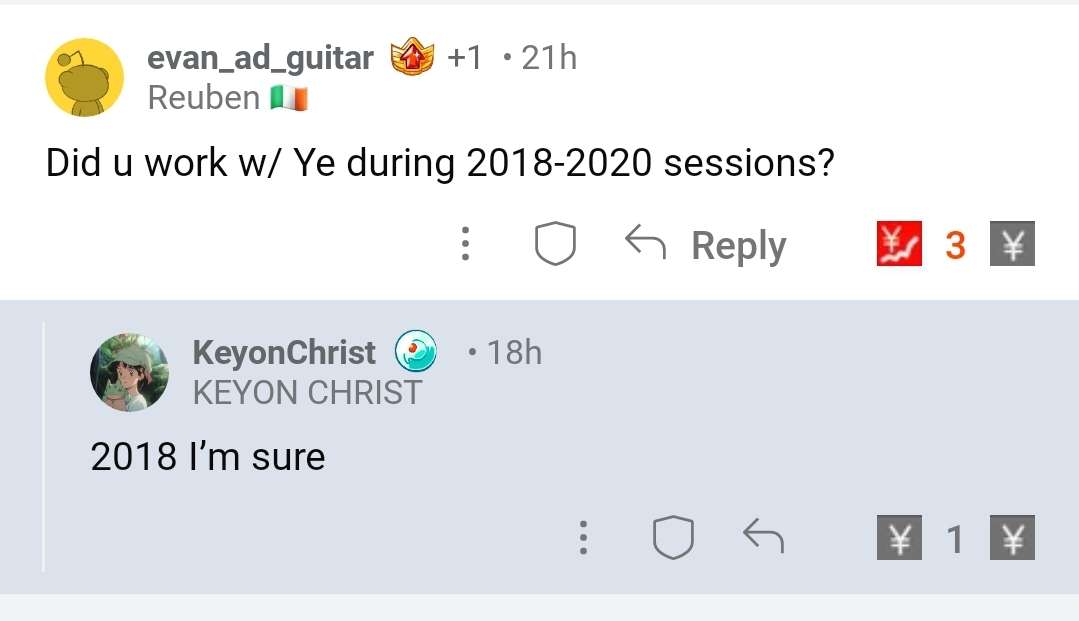This screenshot has height=621, width=1079.
Task: Open evan_ad_guitar's user profile
Action: coord(260,59)
